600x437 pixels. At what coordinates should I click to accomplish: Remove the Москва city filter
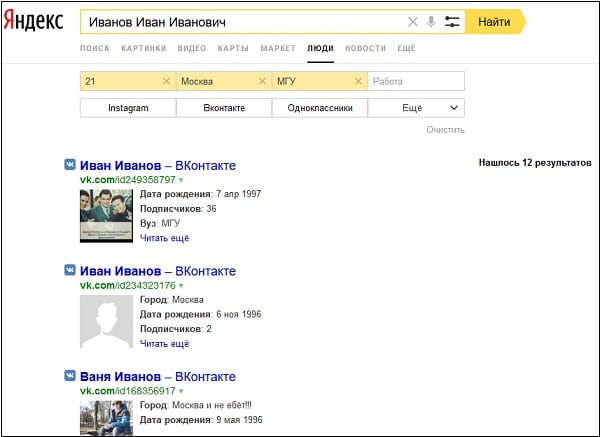[x=262, y=81]
